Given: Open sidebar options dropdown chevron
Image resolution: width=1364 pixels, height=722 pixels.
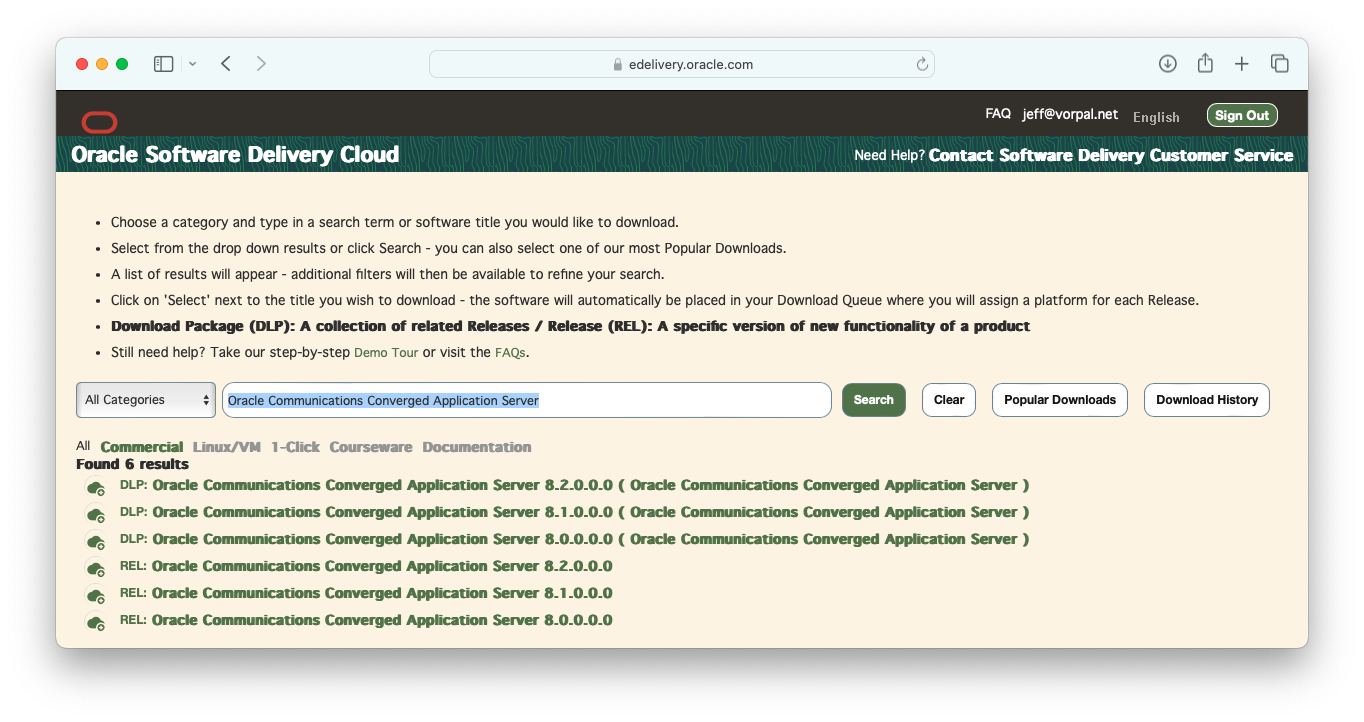Looking at the screenshot, I should [x=192, y=64].
